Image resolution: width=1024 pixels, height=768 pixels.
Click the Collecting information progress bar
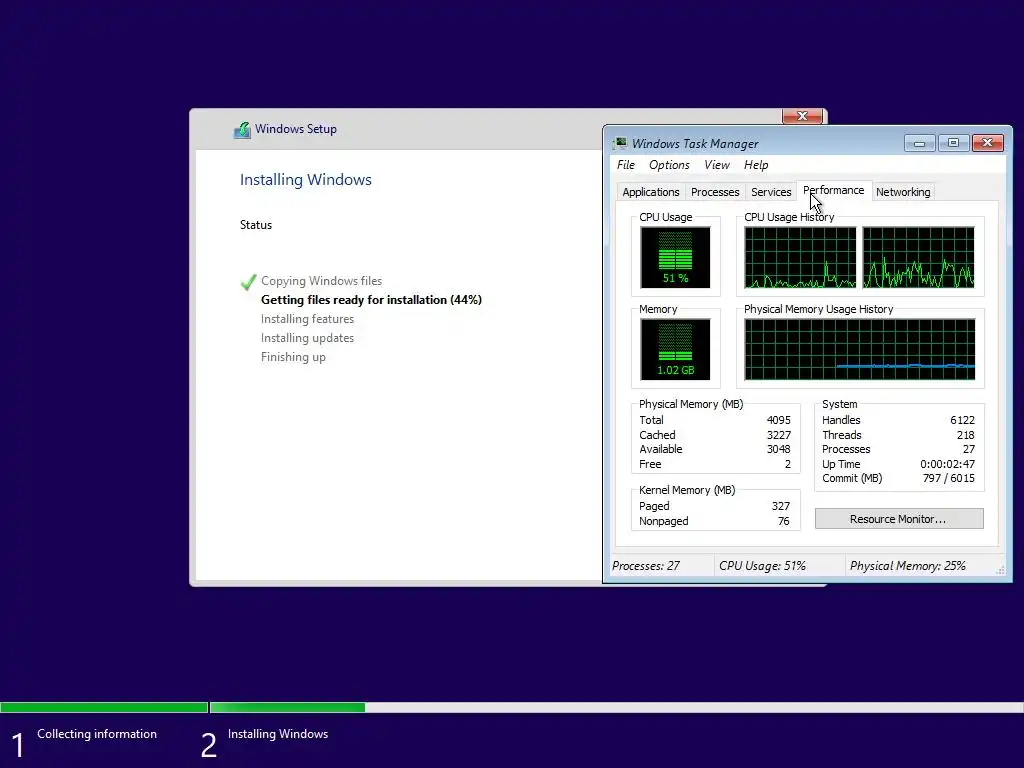pos(104,707)
